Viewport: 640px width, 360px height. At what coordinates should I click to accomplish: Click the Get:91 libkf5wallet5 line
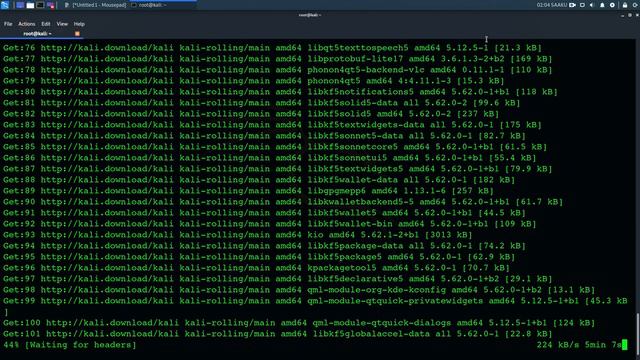(264, 213)
